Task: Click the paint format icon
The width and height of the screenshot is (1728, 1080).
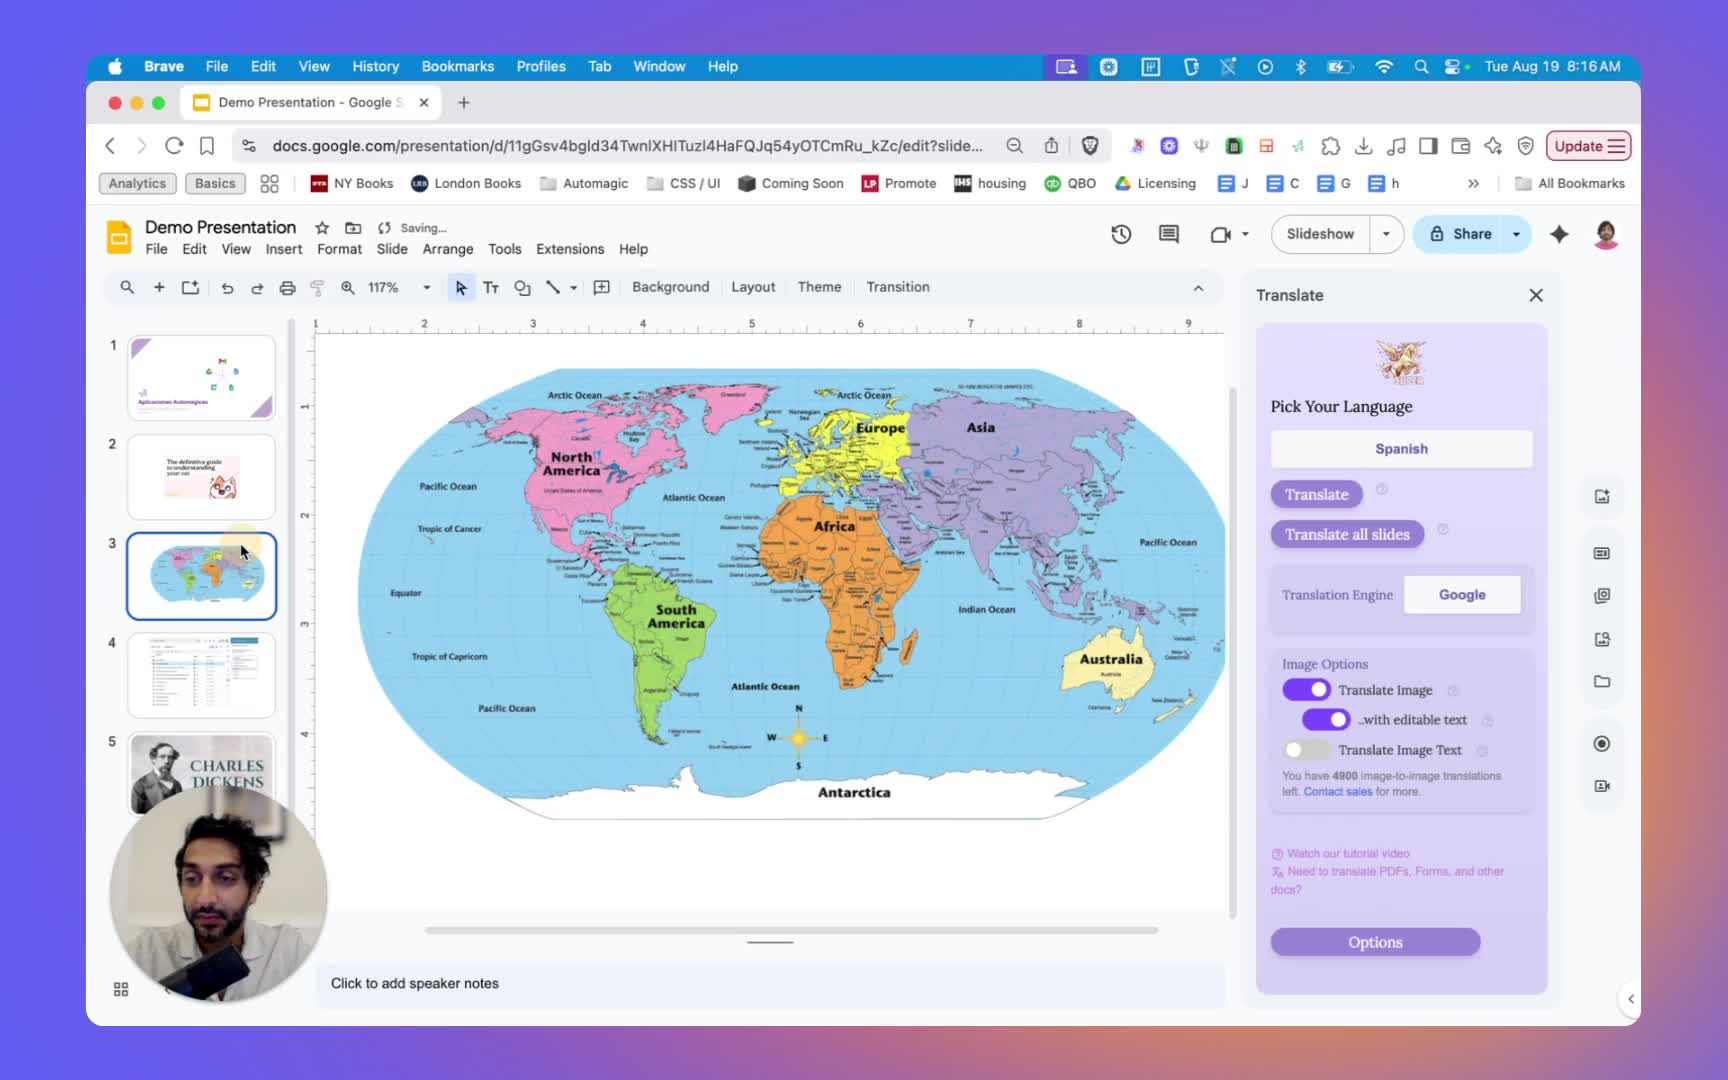Action: 317,288
